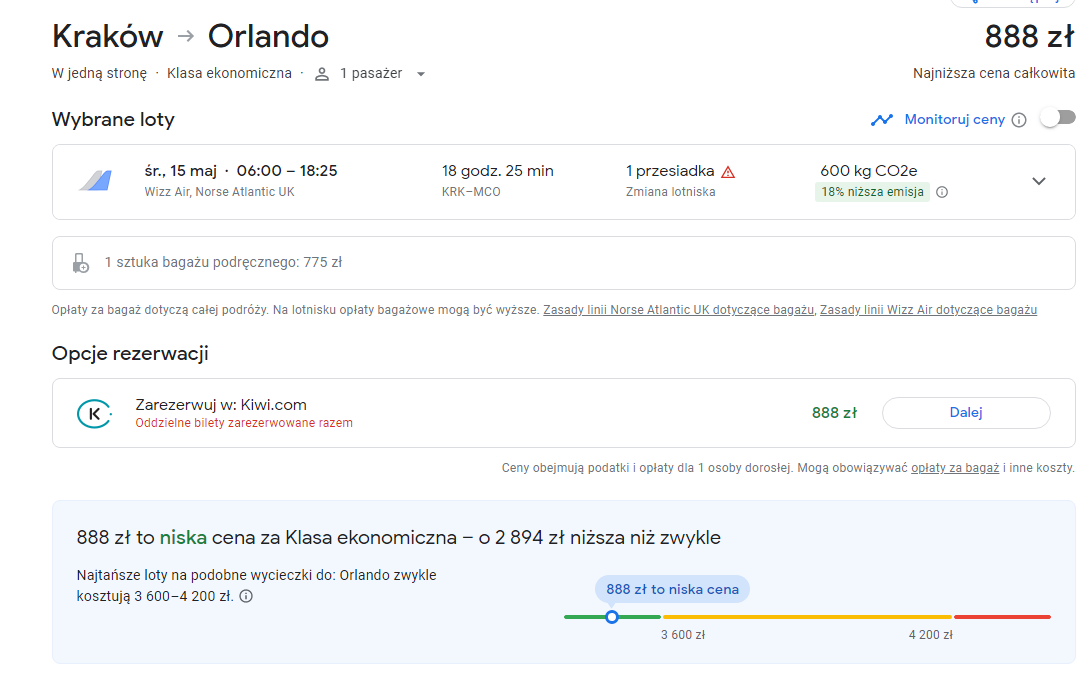Viewport: 1081px width, 687px height.
Task: Click the Monitoruj ceny label
Action: pos(954,119)
